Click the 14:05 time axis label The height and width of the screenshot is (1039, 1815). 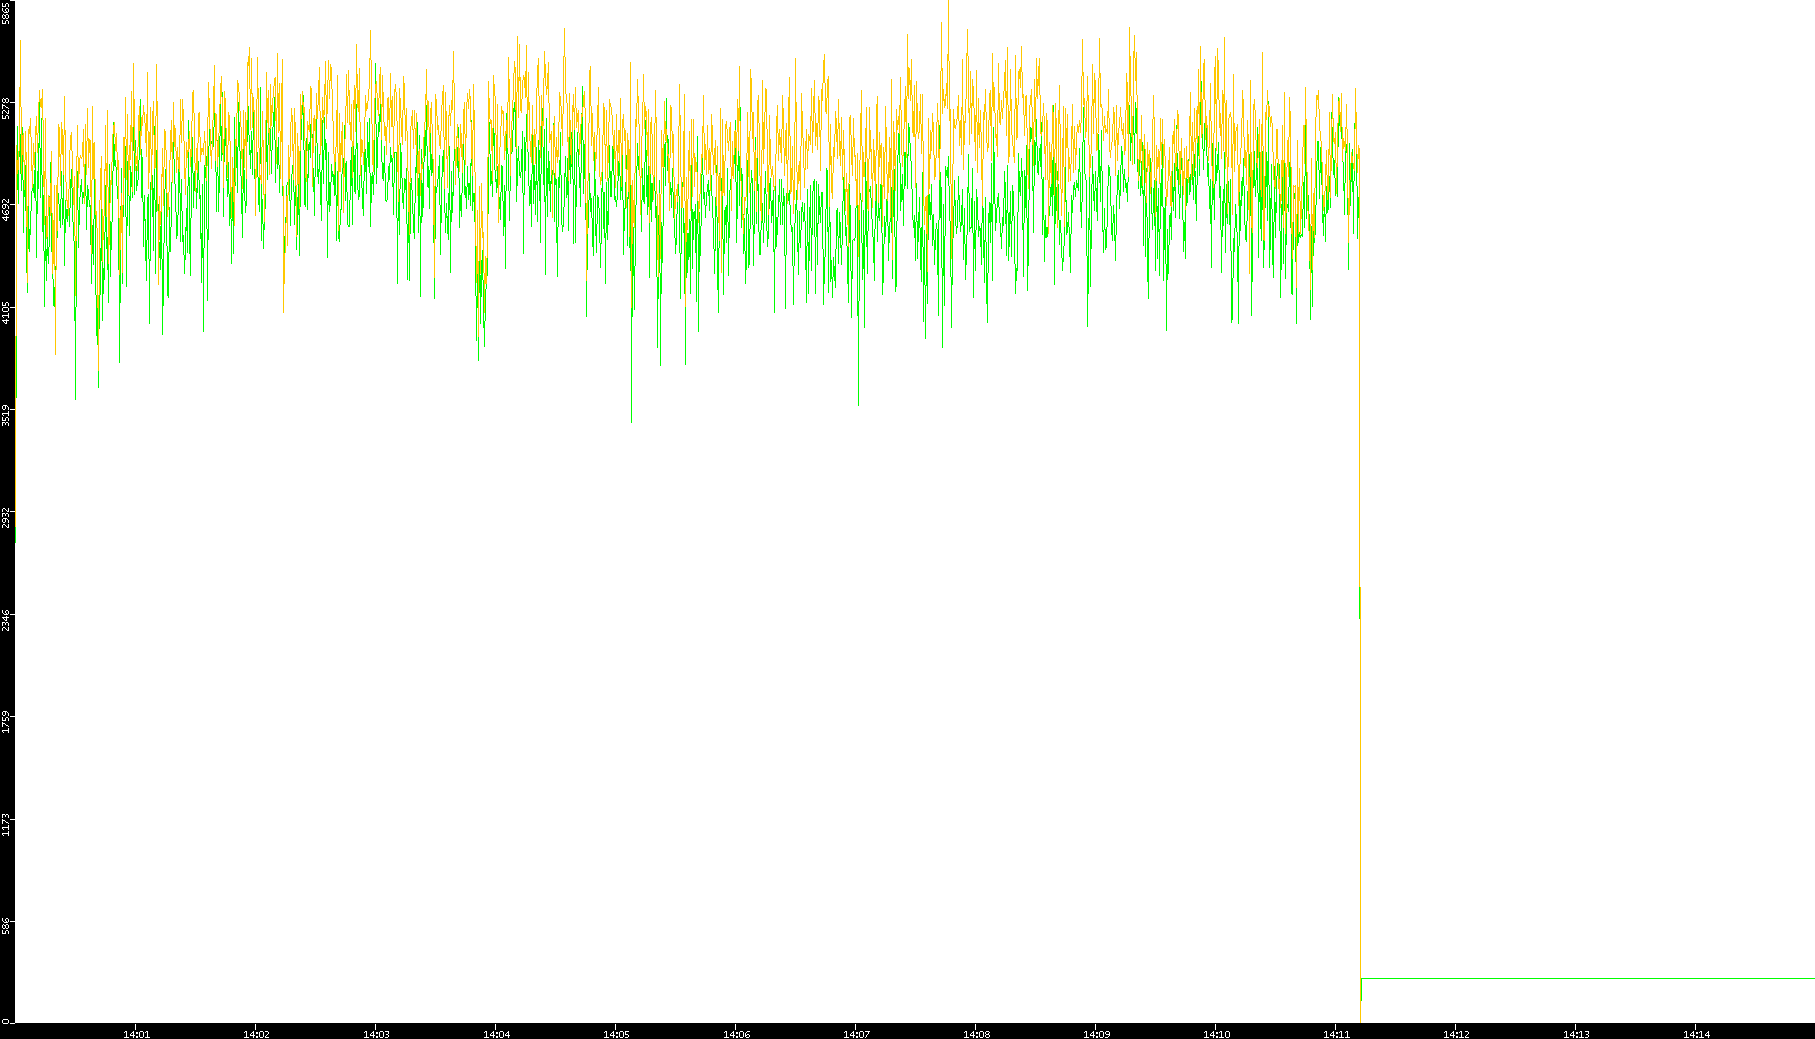click(616, 1033)
